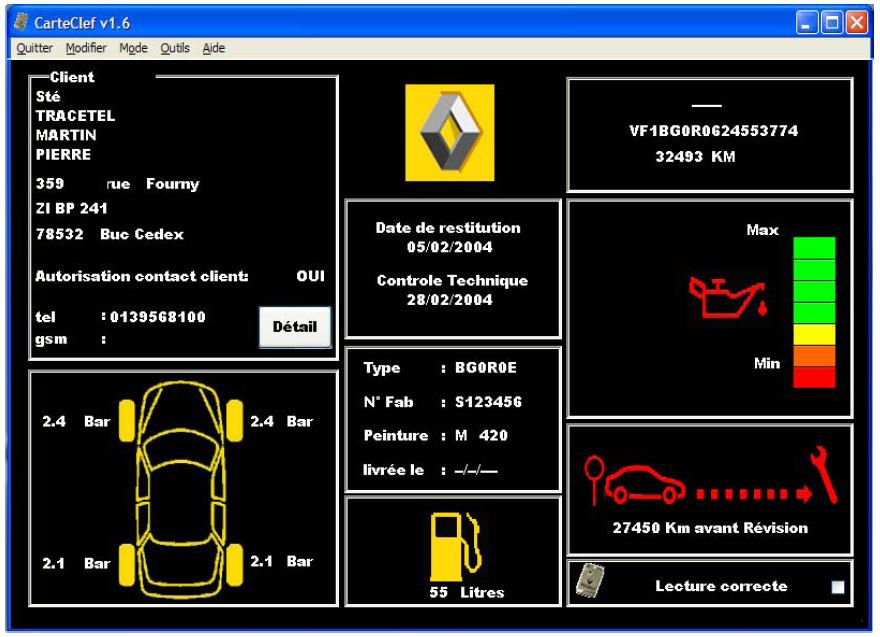This screenshot has height=637, width=880.
Task: Open the Outils menu
Action: (175, 48)
